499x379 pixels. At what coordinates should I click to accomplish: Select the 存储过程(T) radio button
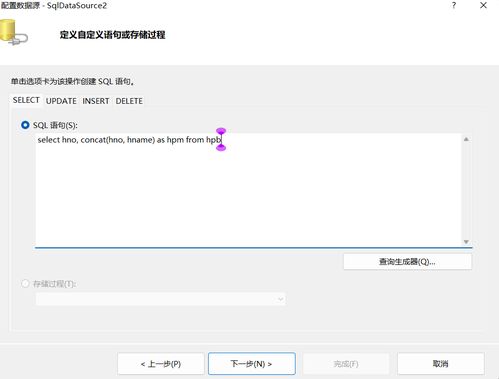point(25,284)
